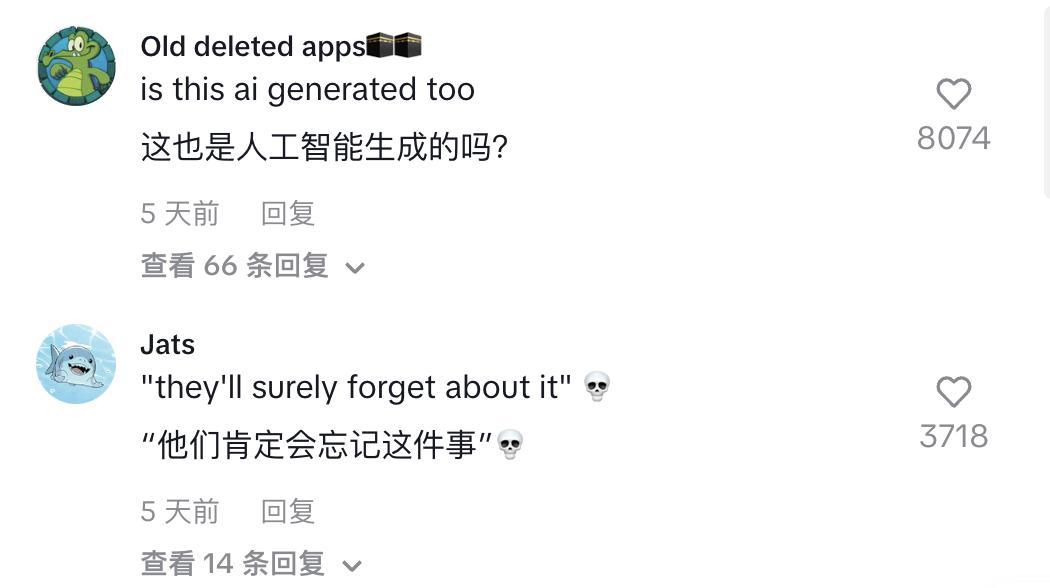Screen dimensions: 1050x588
Task: Open the "Old deleted apps" username
Action: click(x=253, y=46)
